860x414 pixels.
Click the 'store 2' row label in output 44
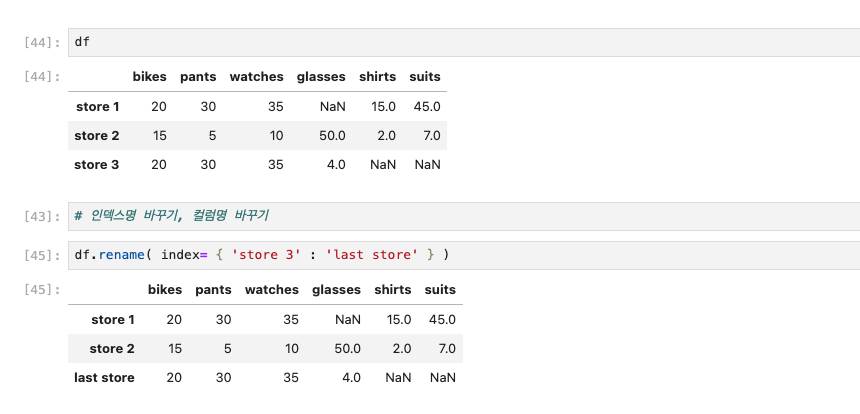(x=97, y=135)
